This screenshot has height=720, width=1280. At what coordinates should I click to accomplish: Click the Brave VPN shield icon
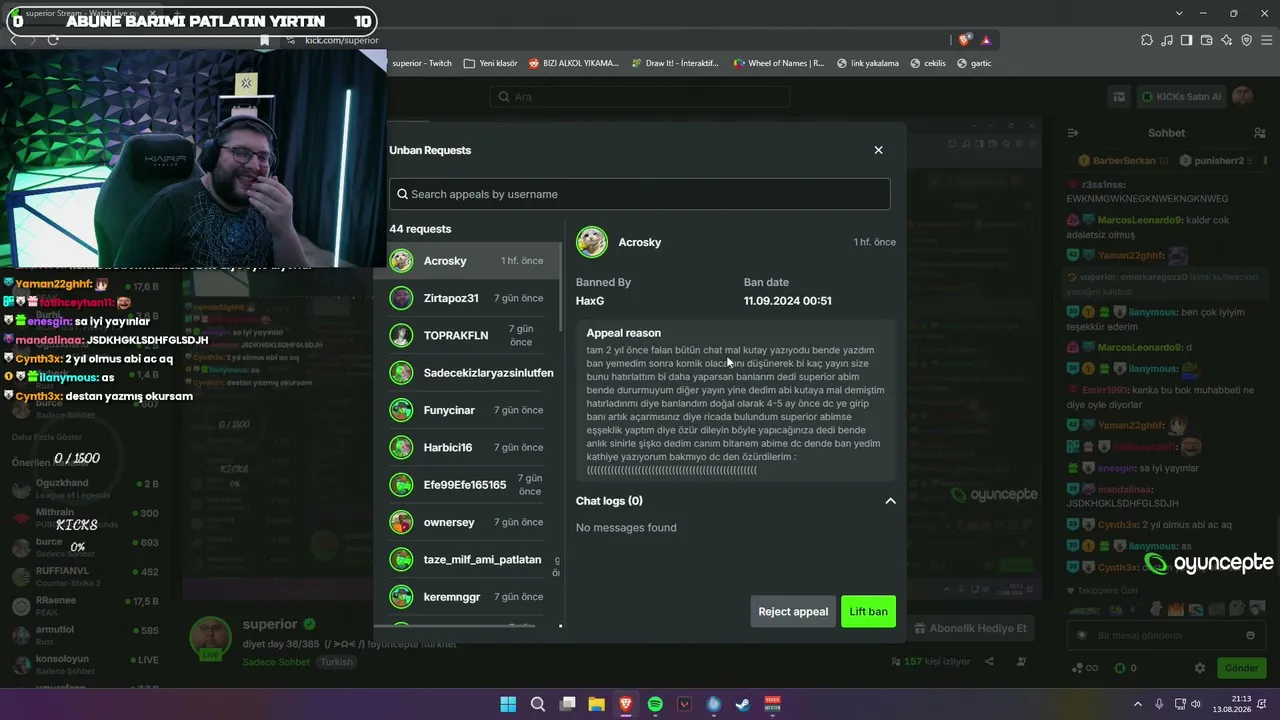click(1247, 40)
